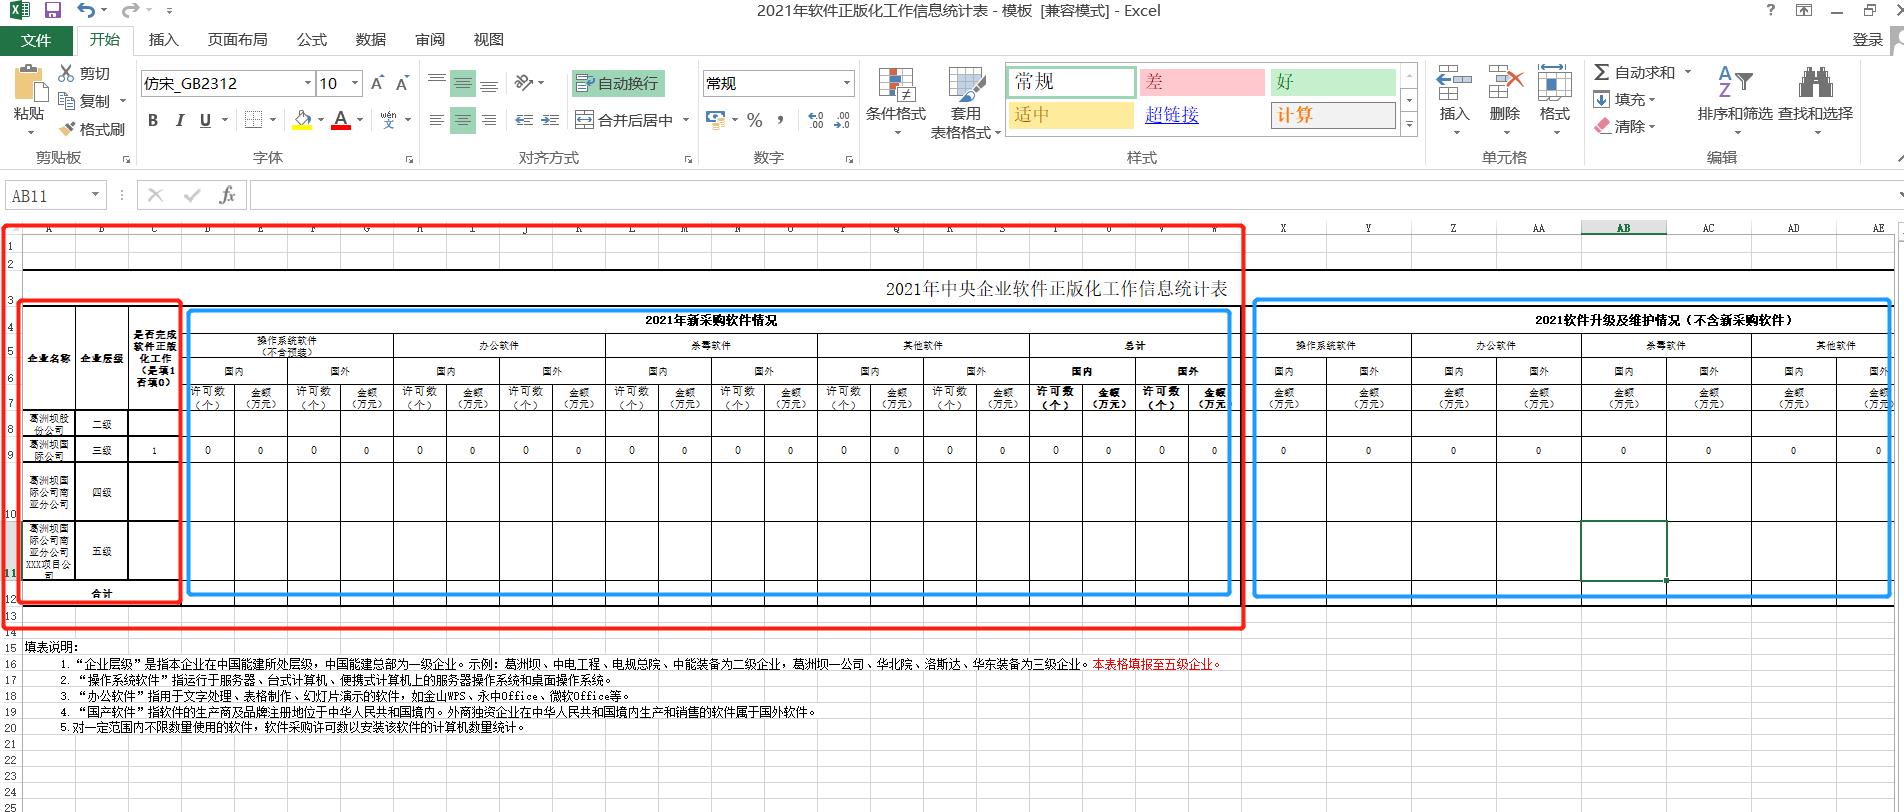The height and width of the screenshot is (812, 1904).
Task: Open the 文件 file tab
Action: pos(36,40)
